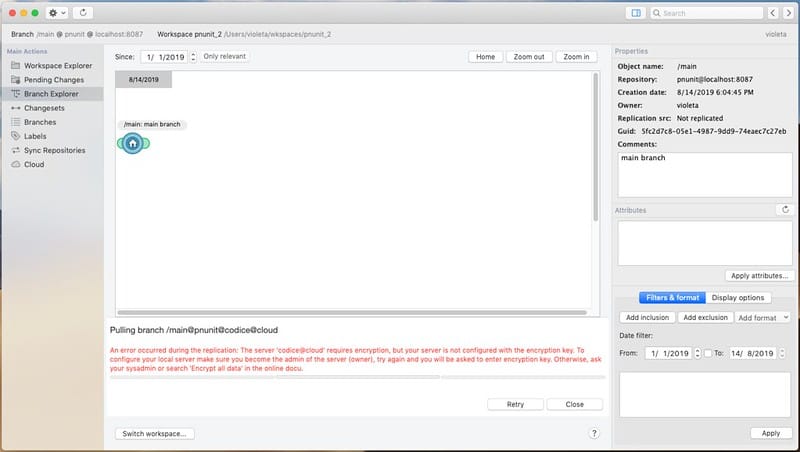
Task: Click the Home button
Action: point(485,57)
